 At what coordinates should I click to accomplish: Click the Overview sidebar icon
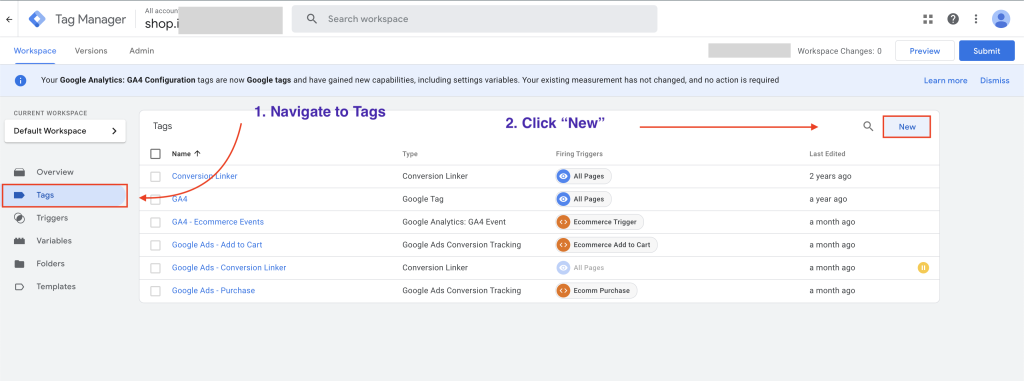coord(20,172)
